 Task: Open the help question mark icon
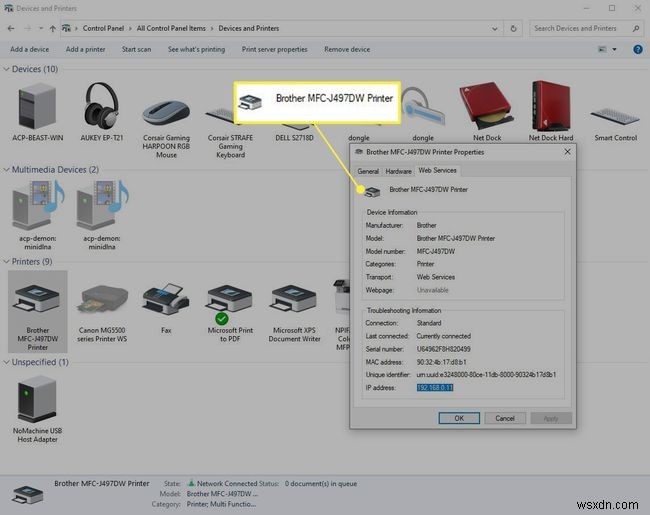point(638,49)
